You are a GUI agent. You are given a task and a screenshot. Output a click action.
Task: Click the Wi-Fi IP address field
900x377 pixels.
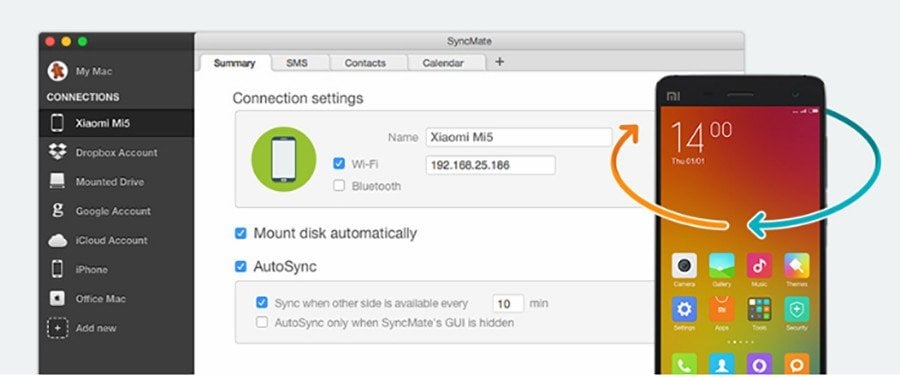[x=491, y=165]
